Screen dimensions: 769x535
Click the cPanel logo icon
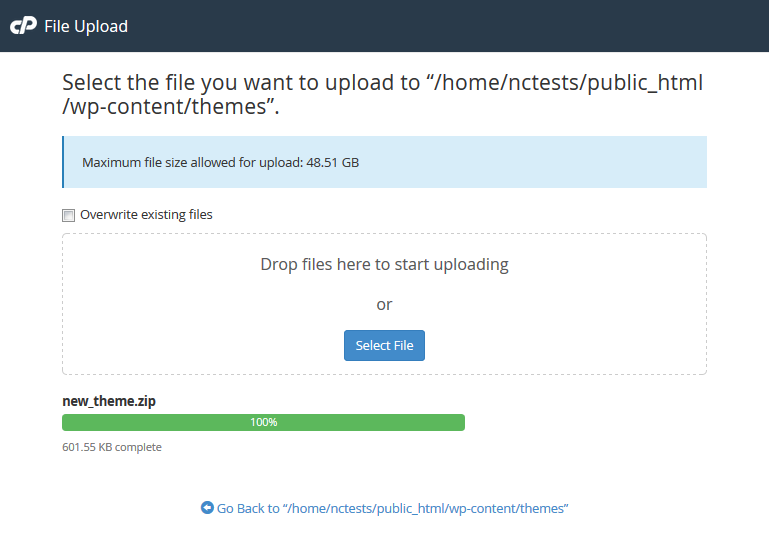(x=23, y=26)
